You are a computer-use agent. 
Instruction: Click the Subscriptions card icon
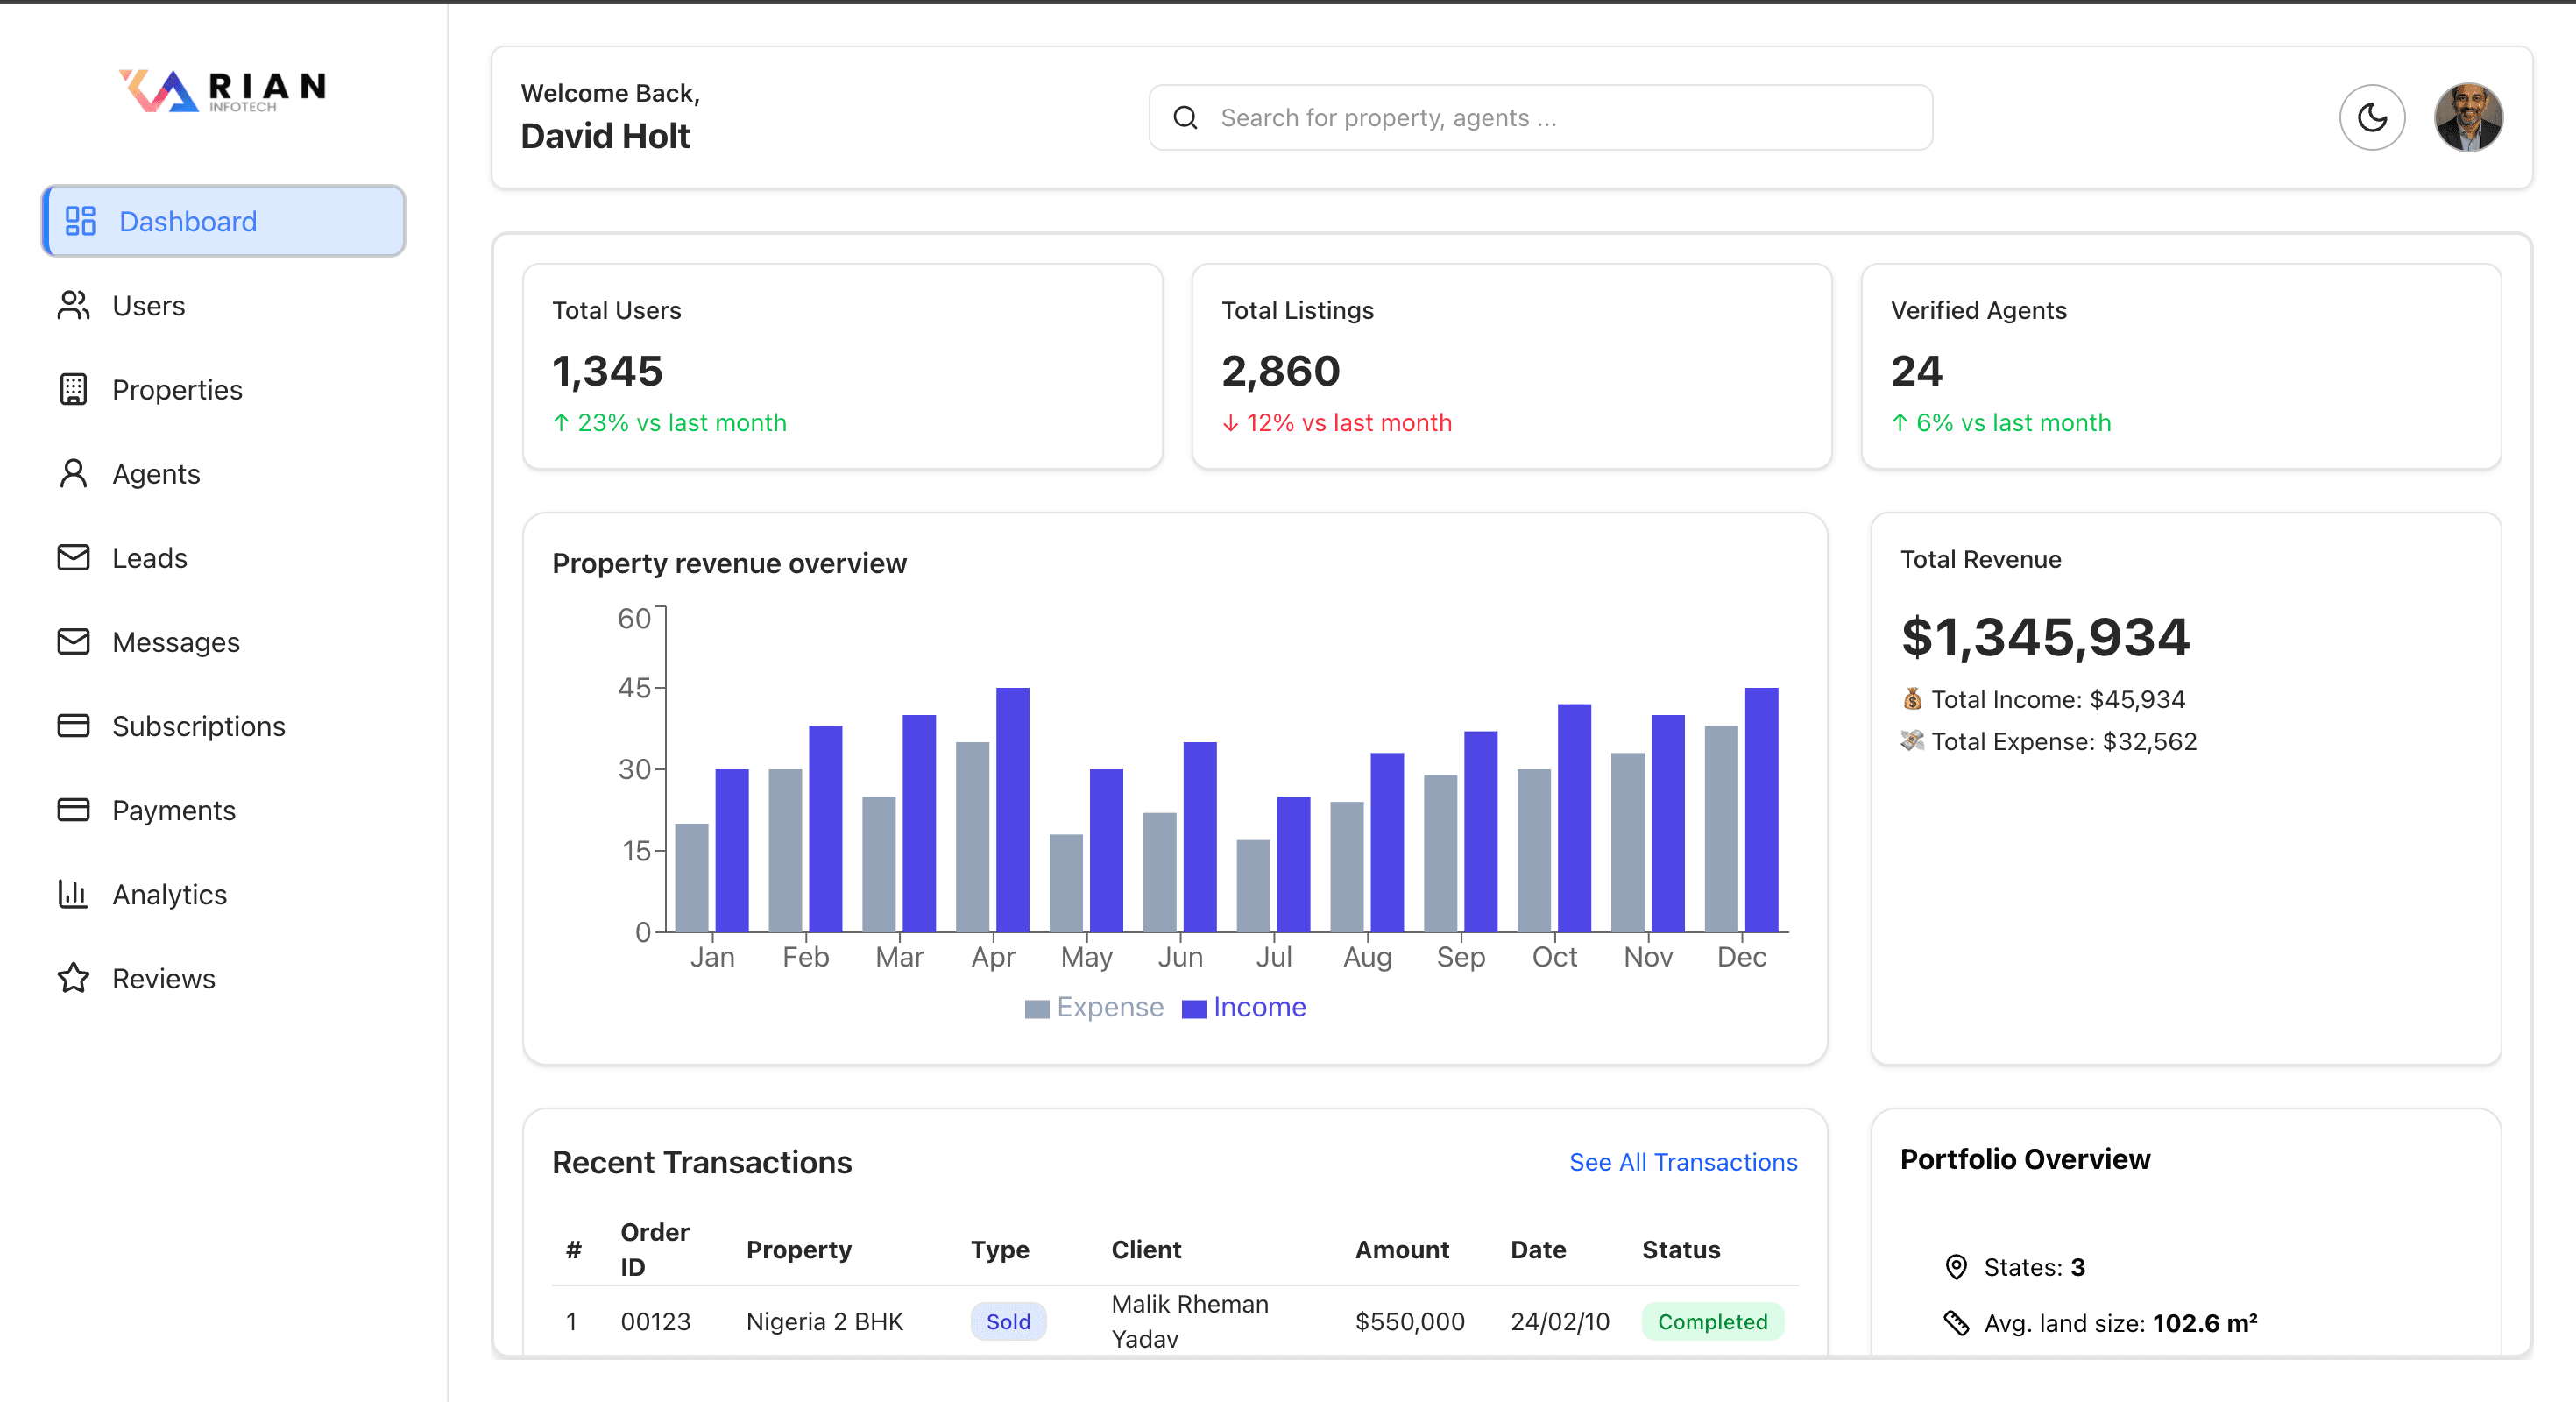click(x=73, y=725)
